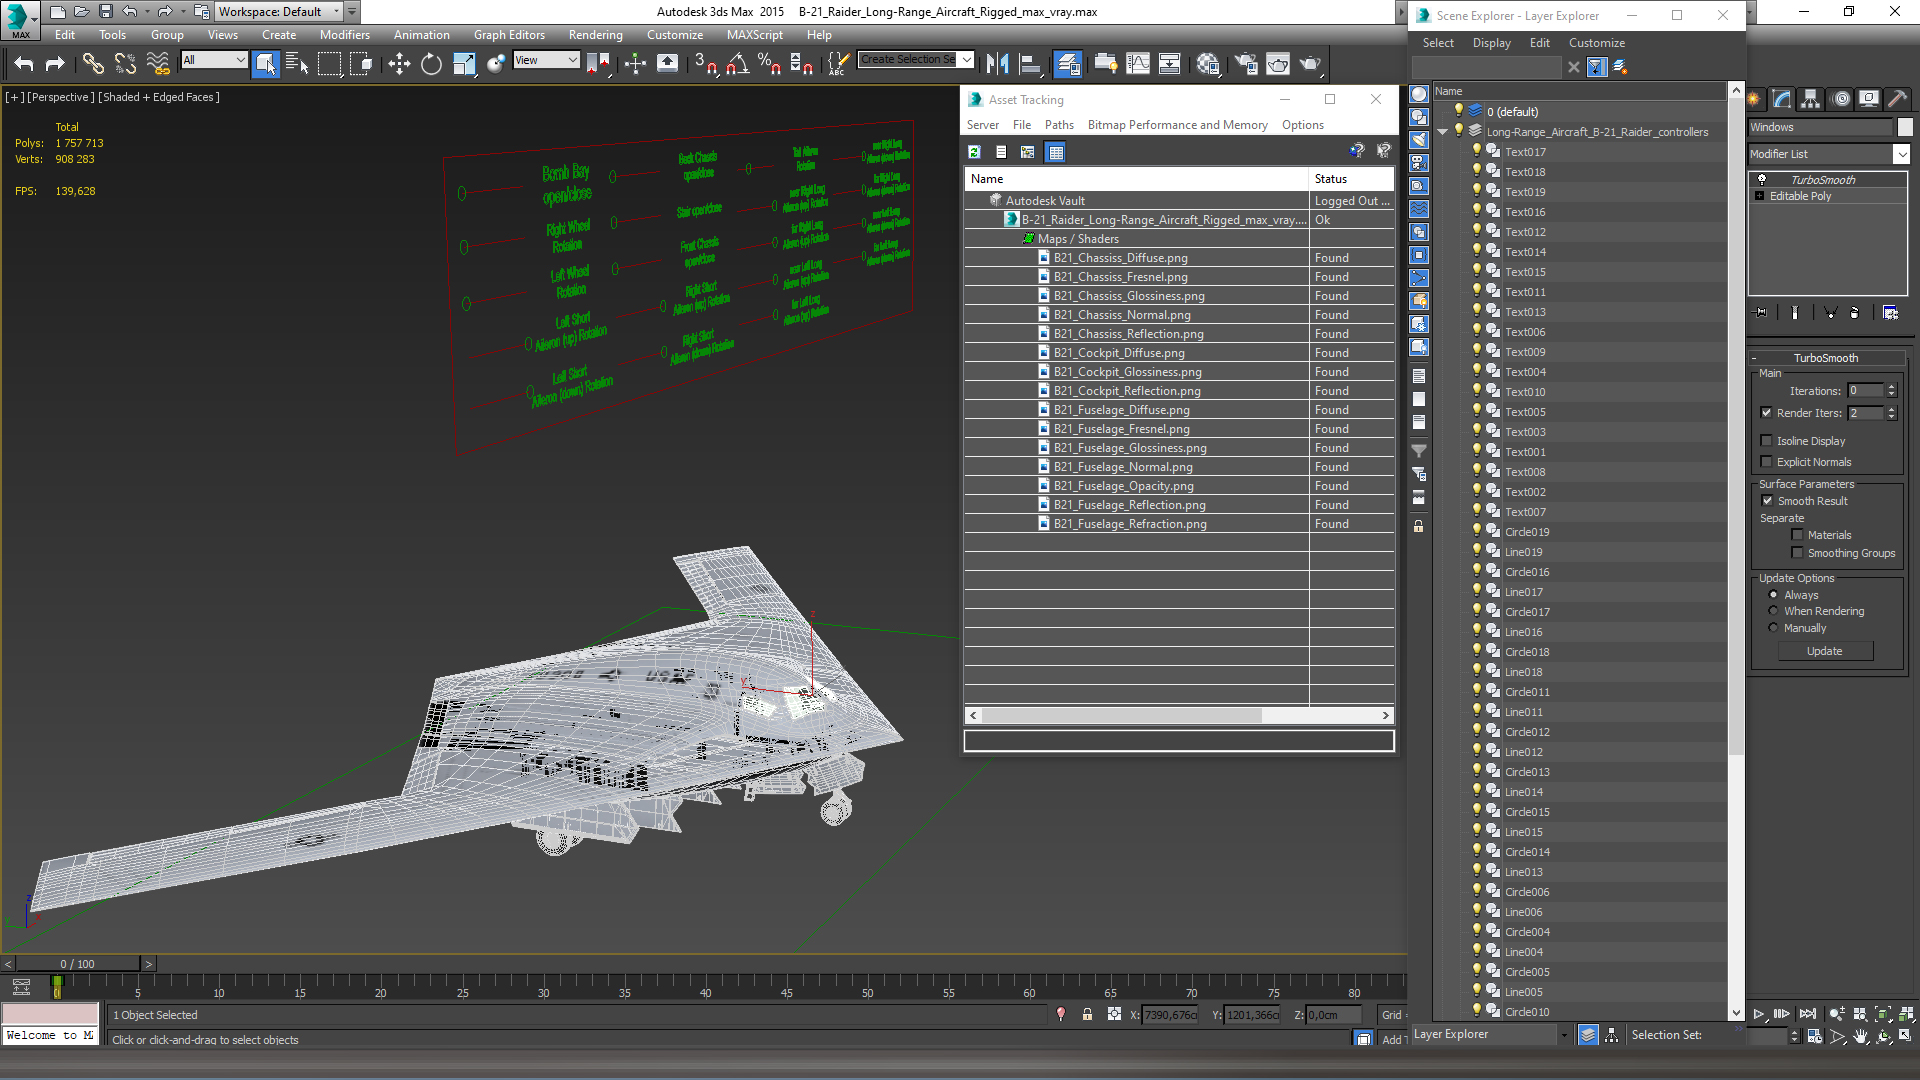Click the Undo arrow icon
Screen dimensions: 1920x1080
tap(24, 64)
